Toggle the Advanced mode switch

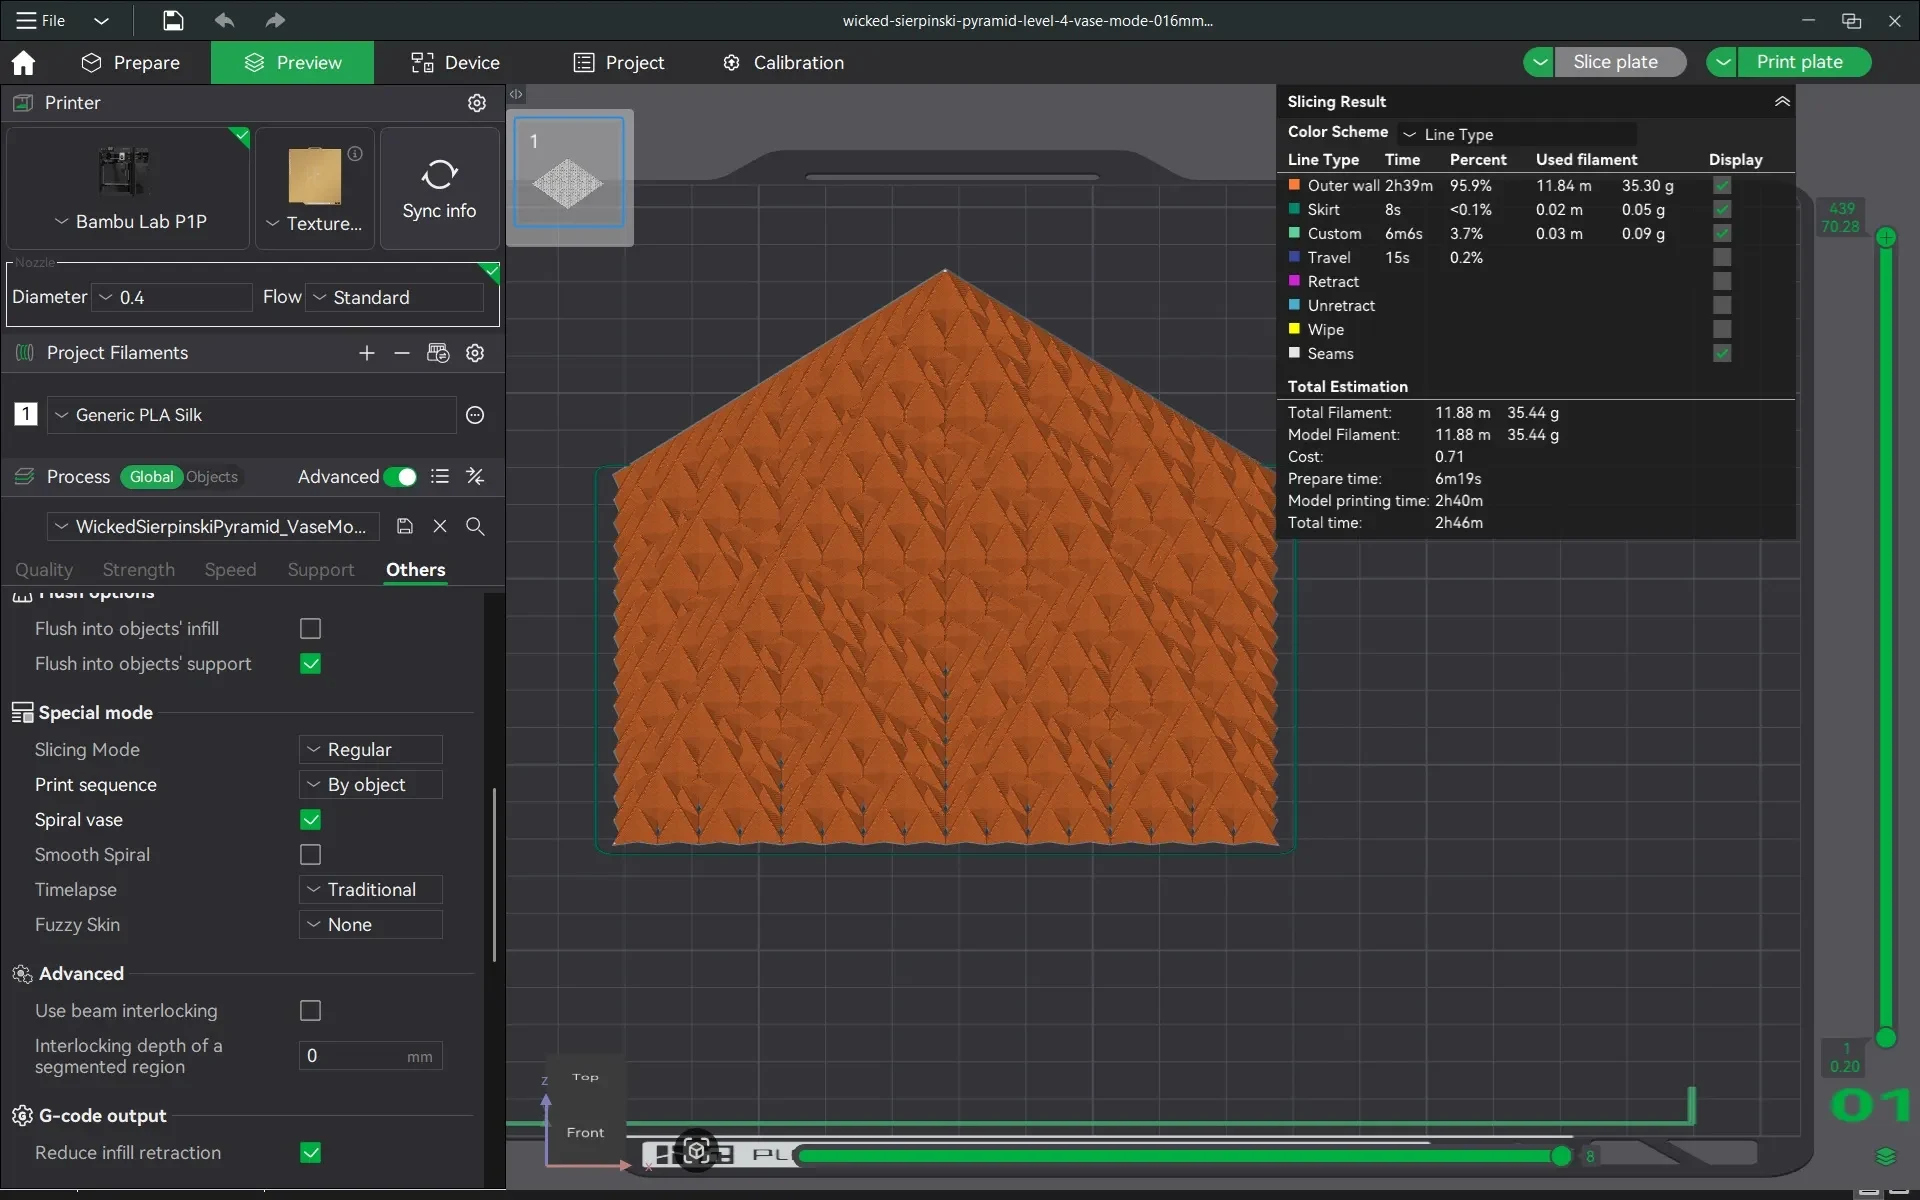point(400,477)
